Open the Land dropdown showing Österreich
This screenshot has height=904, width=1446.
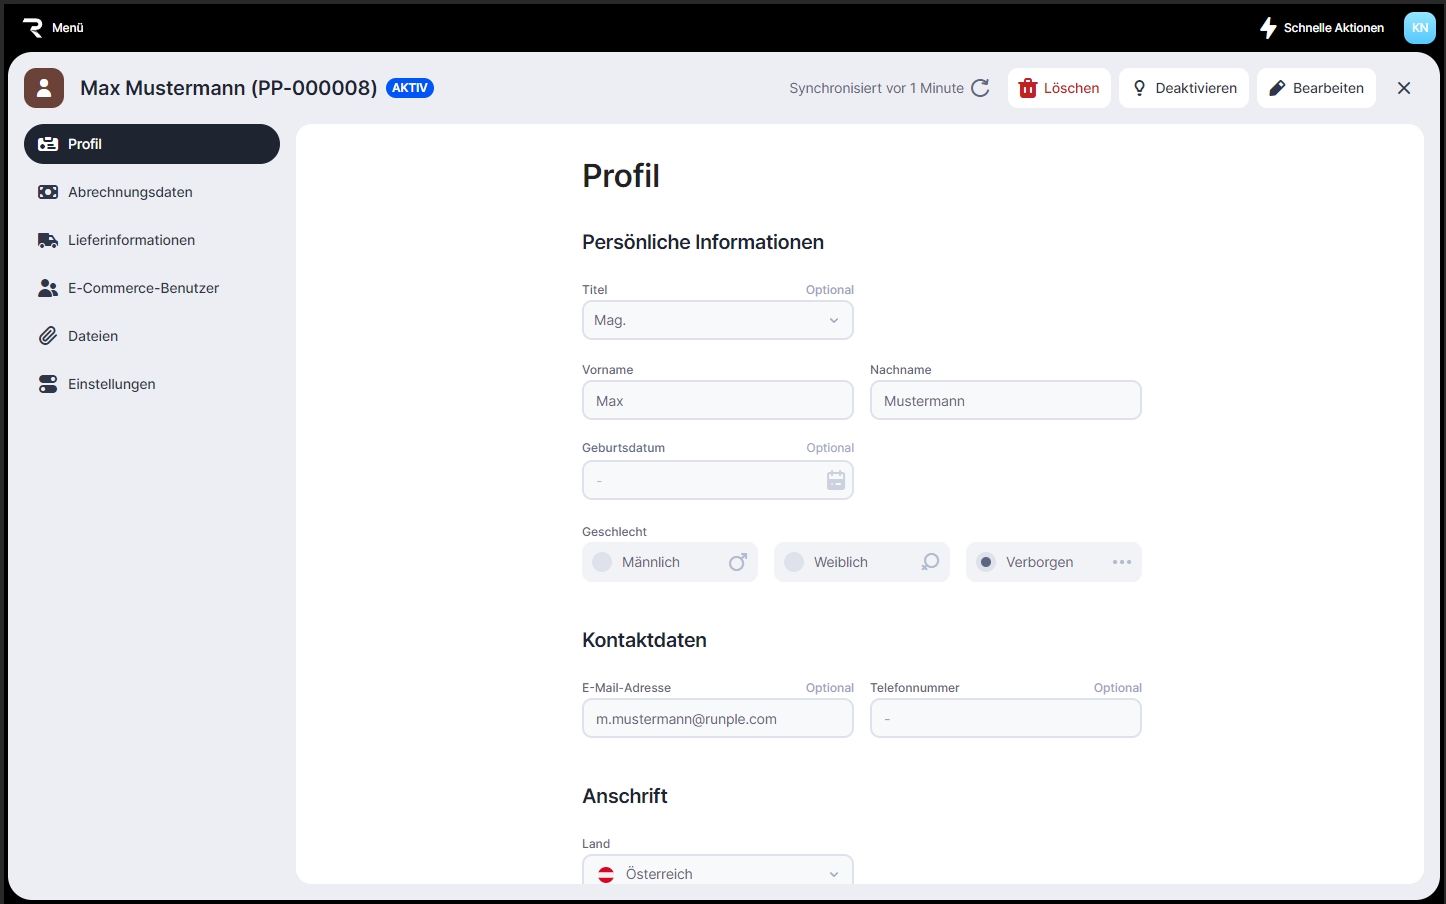[x=717, y=873]
